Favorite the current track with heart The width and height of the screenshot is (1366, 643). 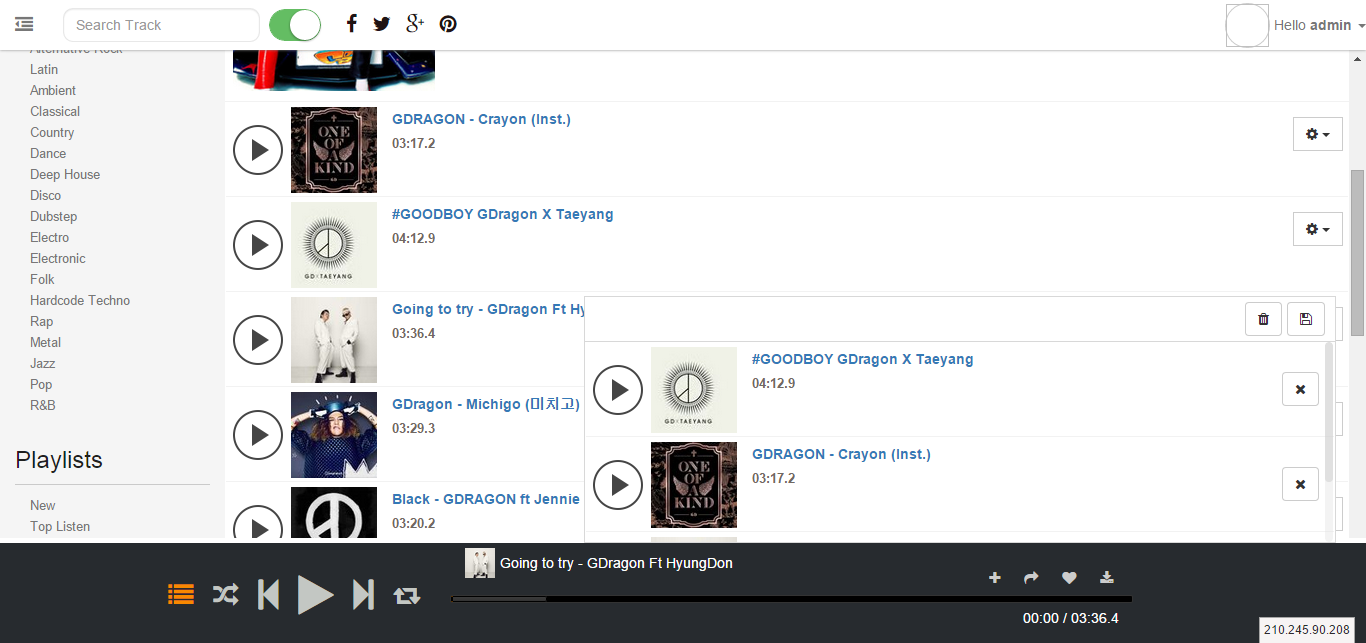[x=1069, y=577]
